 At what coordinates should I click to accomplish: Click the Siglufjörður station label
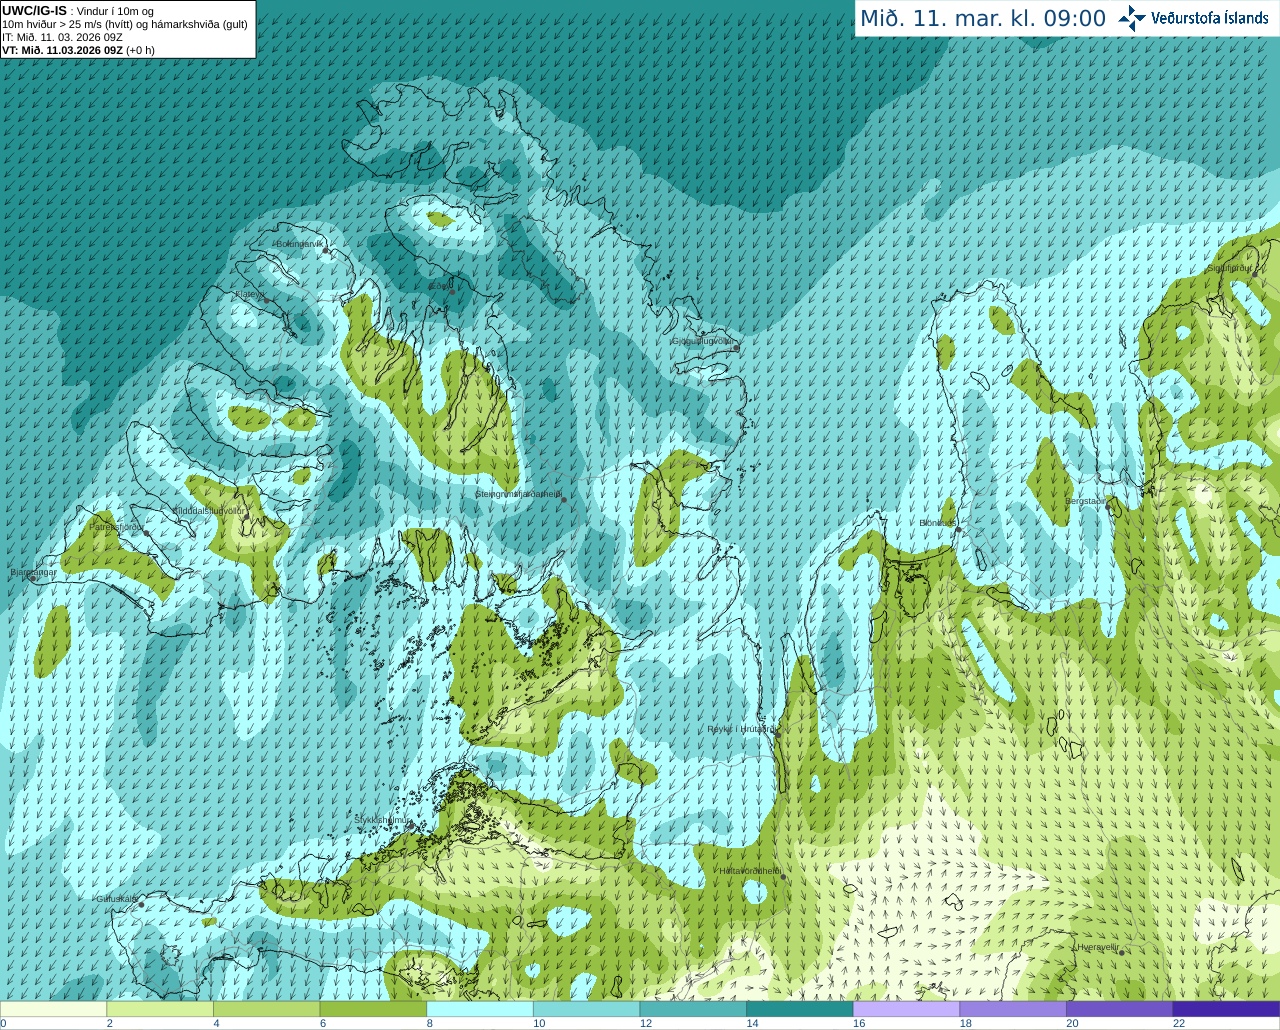(1230, 268)
